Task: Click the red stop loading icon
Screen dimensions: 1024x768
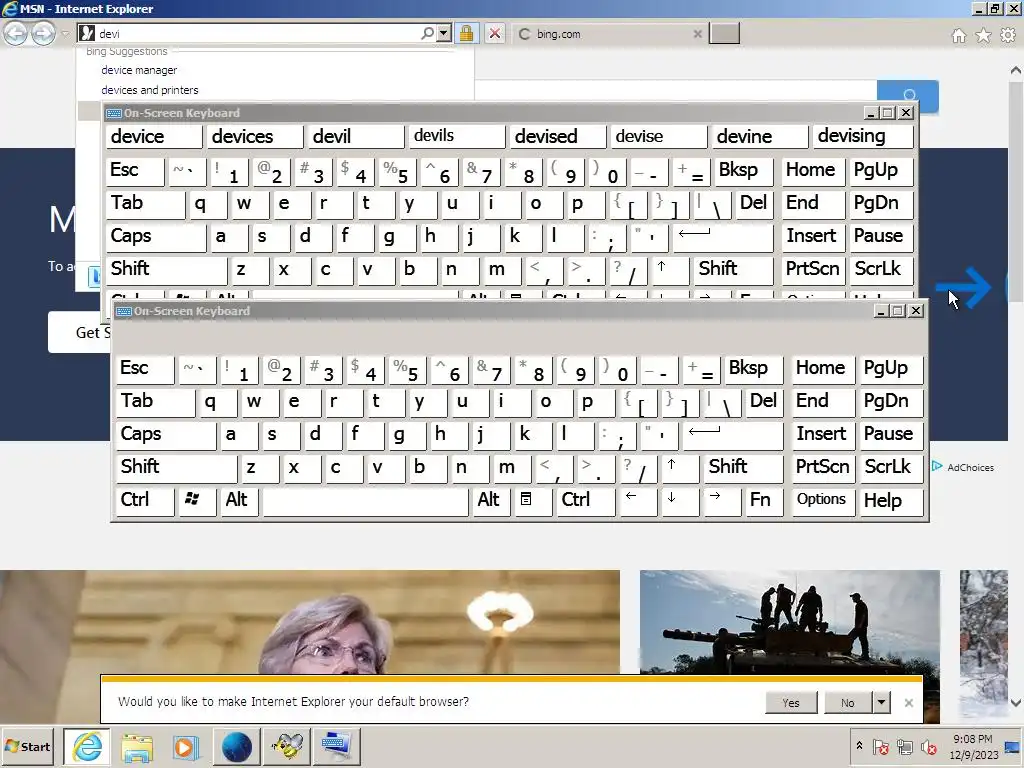Action: 495,33
